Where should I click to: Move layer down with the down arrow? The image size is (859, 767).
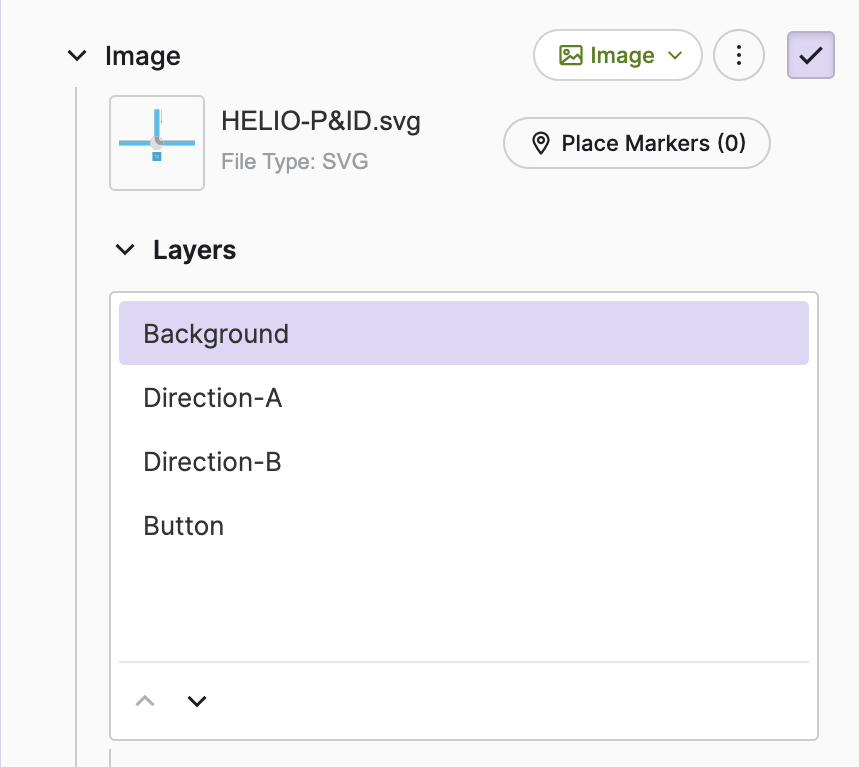197,701
